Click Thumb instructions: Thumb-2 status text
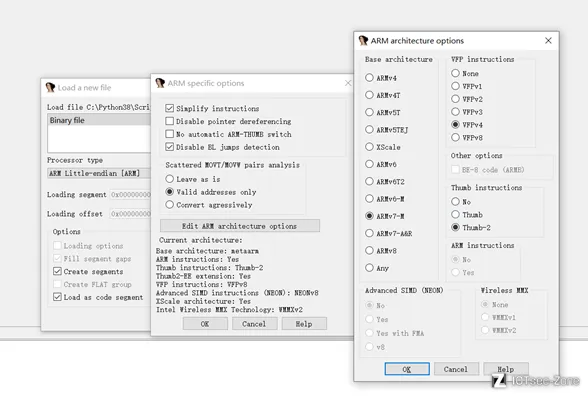The width and height of the screenshot is (588, 397). [209, 268]
